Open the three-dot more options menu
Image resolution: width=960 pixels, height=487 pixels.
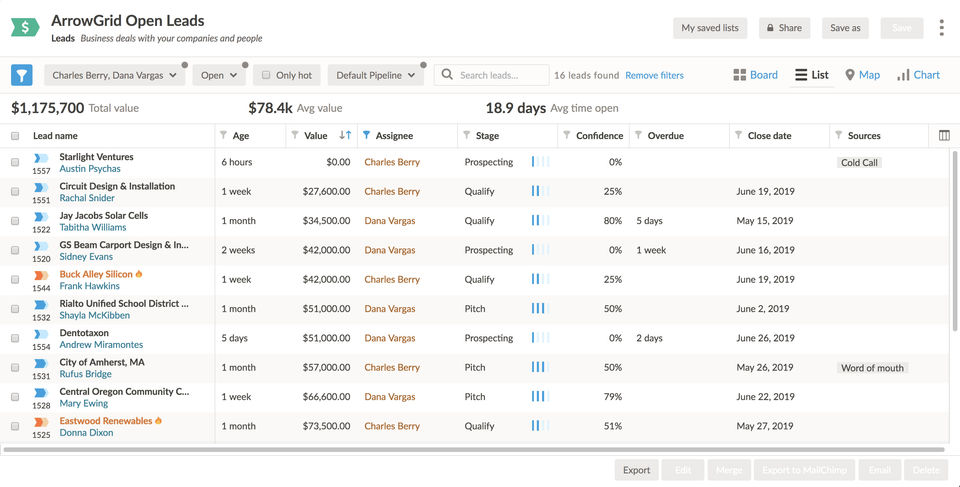coord(941,28)
